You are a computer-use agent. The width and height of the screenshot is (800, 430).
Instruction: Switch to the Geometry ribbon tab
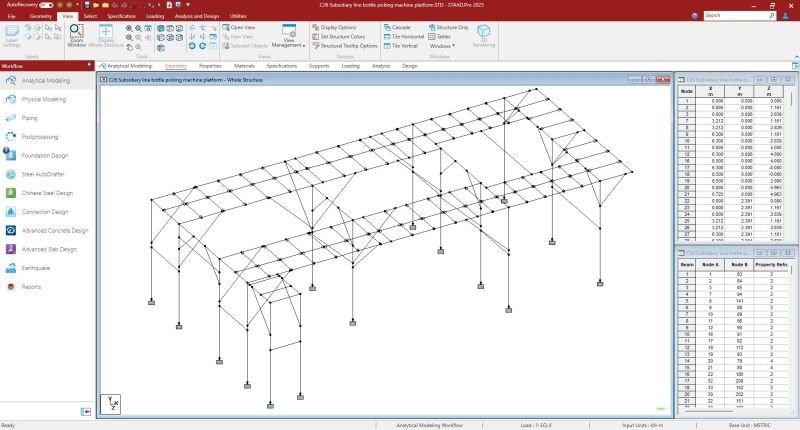(x=40, y=16)
